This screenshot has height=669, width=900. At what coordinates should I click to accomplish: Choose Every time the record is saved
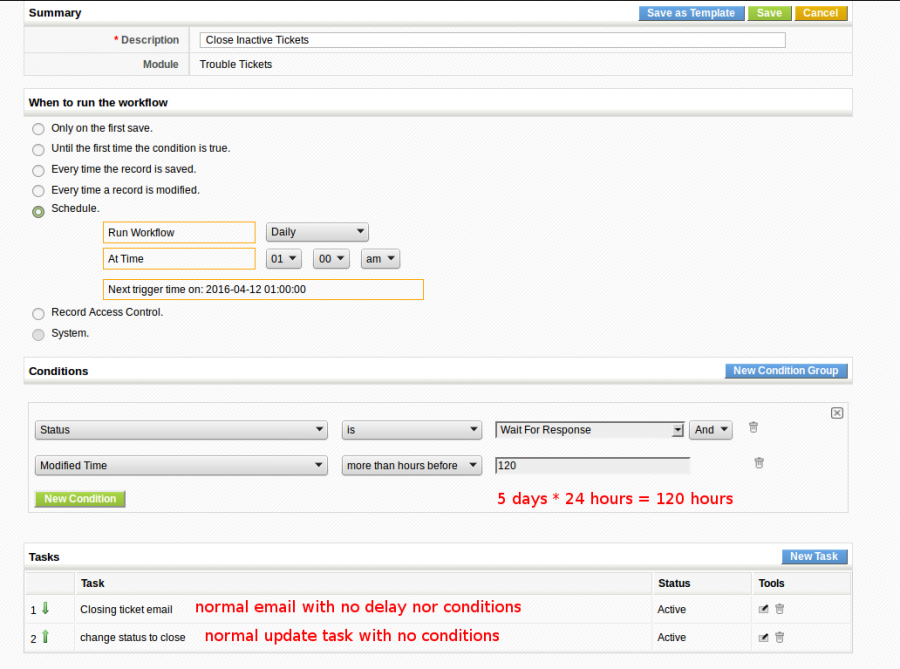click(38, 170)
